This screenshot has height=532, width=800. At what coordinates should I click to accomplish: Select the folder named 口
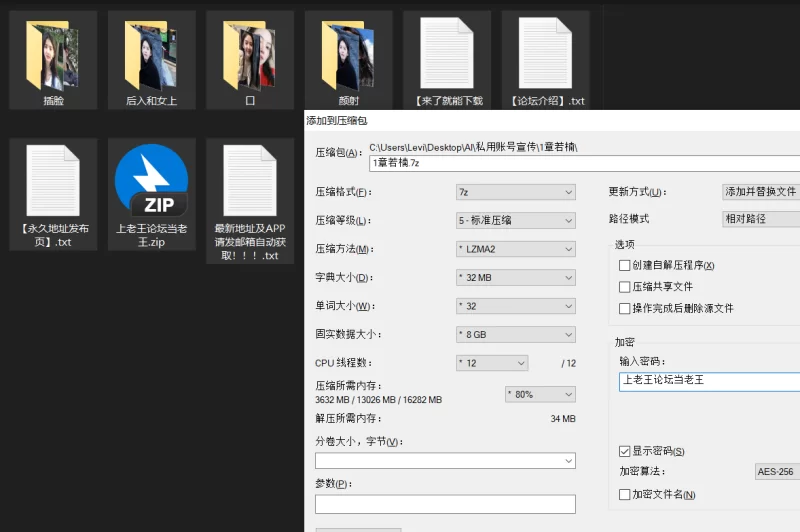pyautogui.click(x=250, y=58)
